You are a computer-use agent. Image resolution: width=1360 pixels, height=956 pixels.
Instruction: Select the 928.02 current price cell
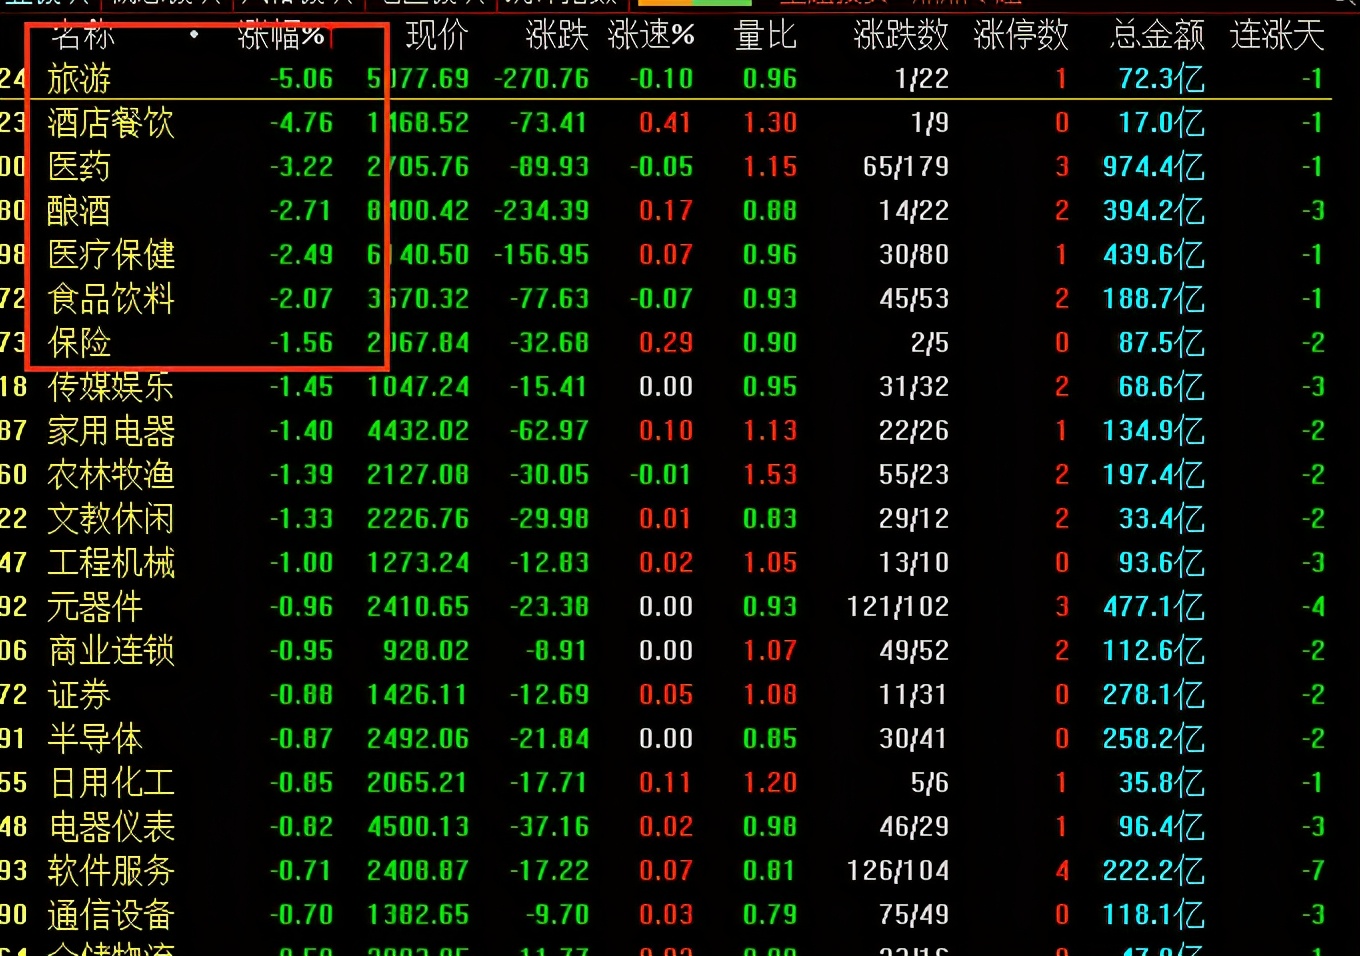(426, 650)
